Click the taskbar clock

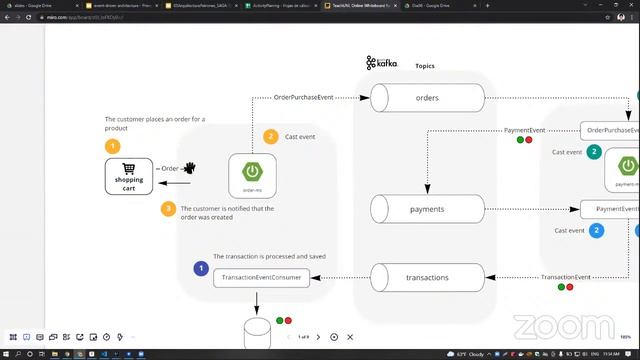pyautogui.click(x=611, y=354)
